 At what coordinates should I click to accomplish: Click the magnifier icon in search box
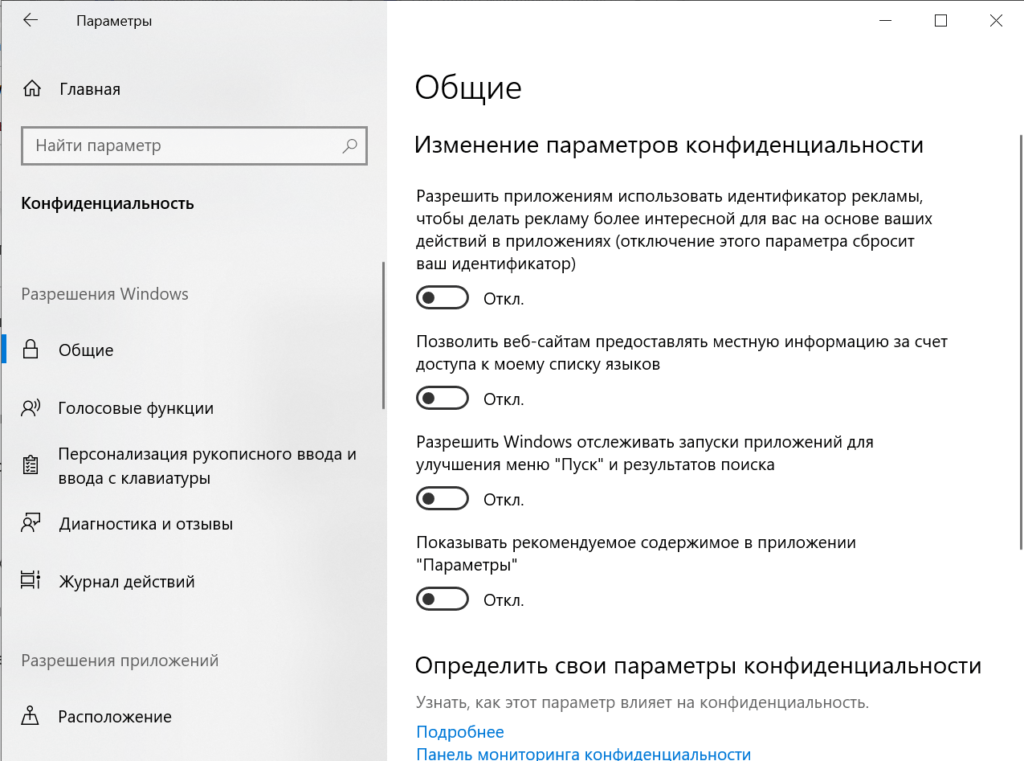point(350,146)
